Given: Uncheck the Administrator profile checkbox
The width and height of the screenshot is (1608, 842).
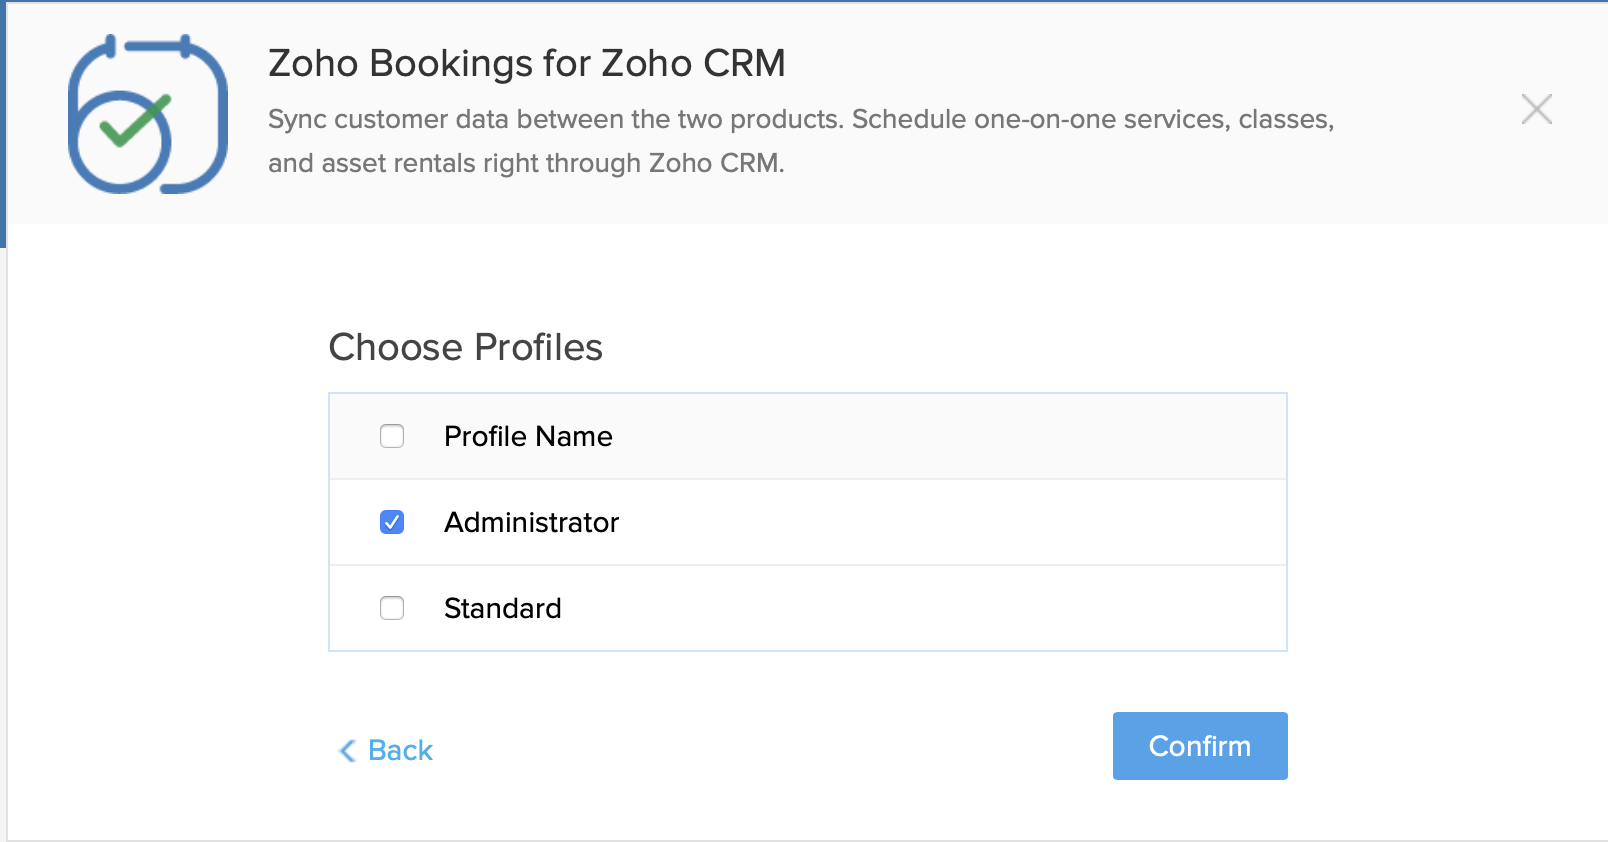Looking at the screenshot, I should 392,522.
